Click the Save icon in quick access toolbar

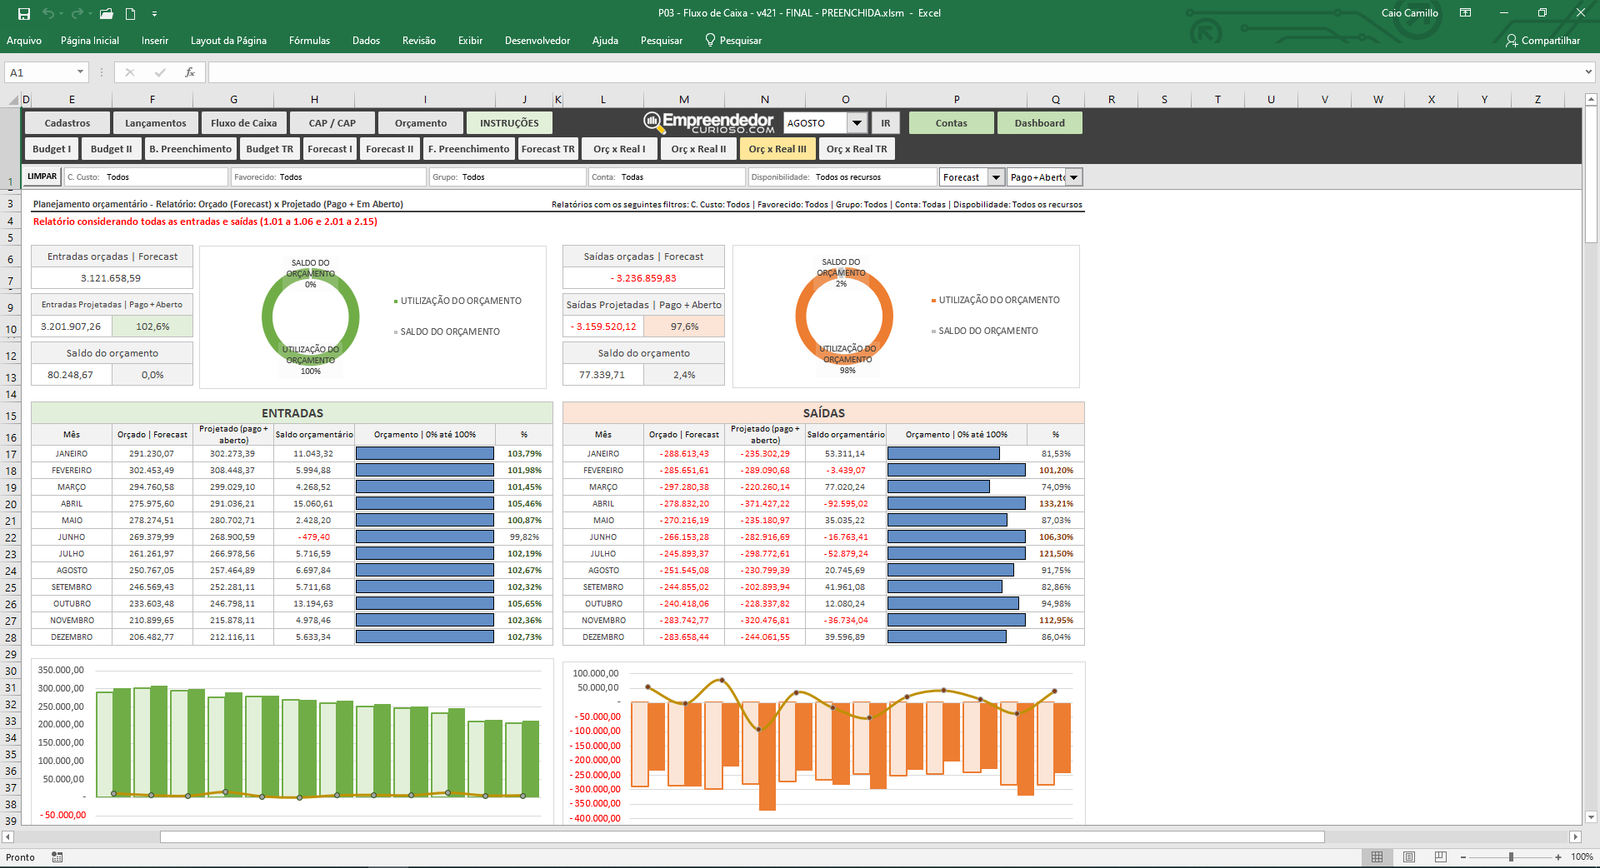coord(24,14)
